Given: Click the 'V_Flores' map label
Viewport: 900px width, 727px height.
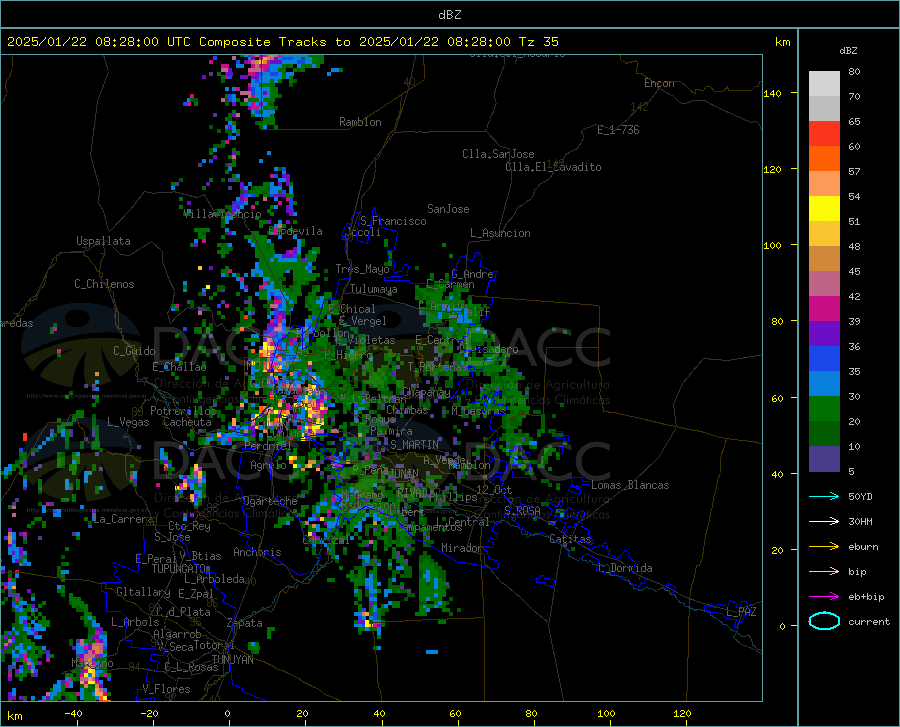Looking at the screenshot, I should tap(166, 689).
